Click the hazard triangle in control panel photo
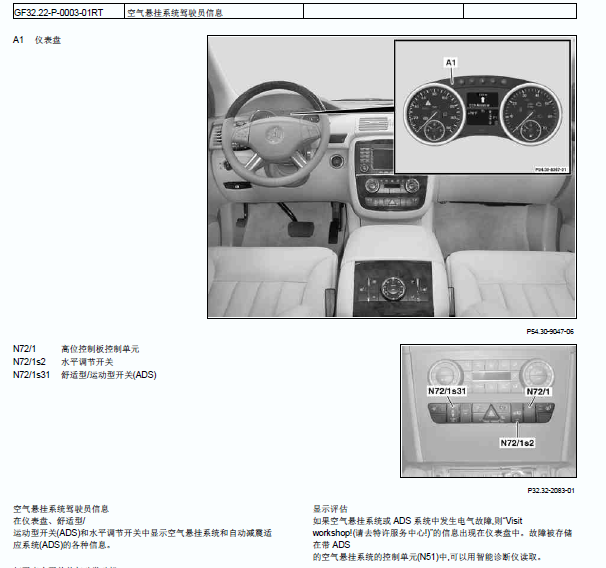This screenshot has width=606, height=568. (x=491, y=414)
